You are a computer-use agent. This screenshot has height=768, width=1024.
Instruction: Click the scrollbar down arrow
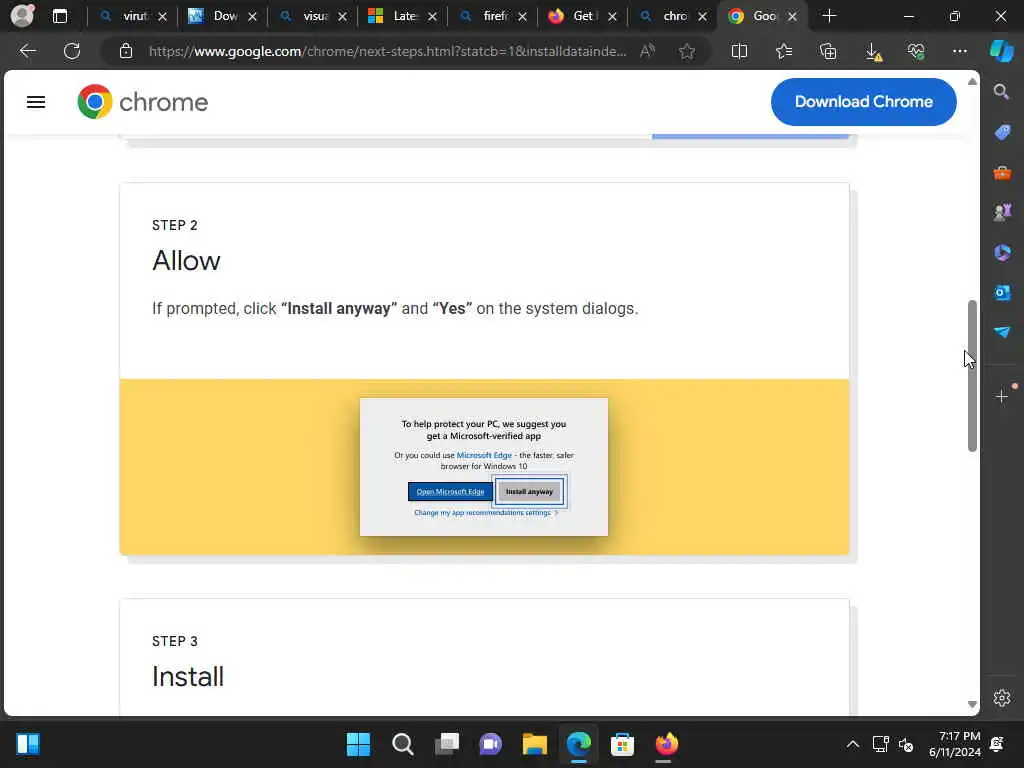972,704
